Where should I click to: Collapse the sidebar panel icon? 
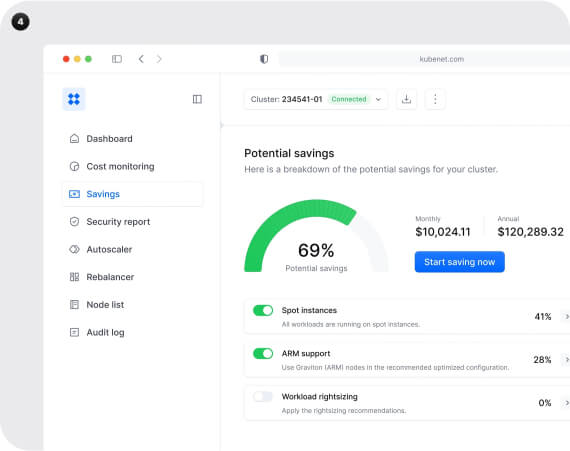197,99
